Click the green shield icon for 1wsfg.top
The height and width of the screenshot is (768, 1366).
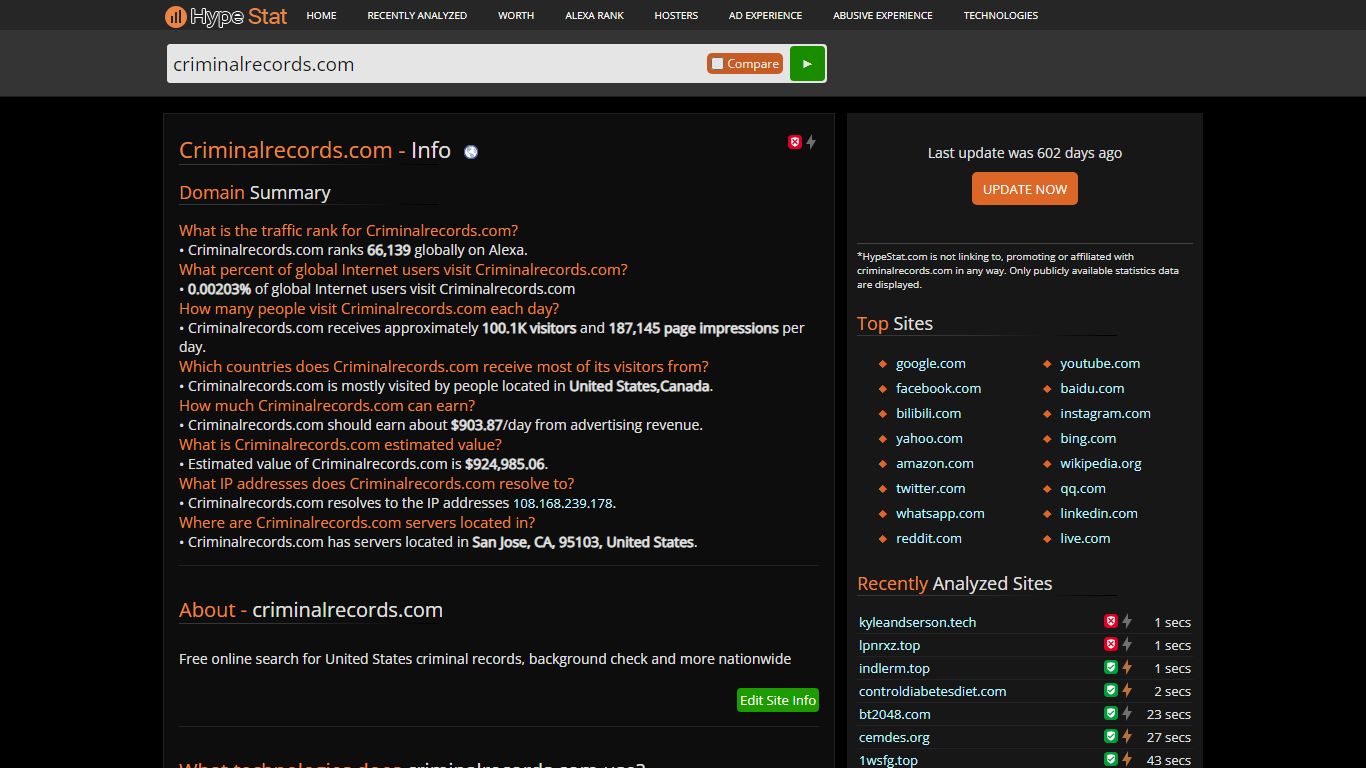tap(1110, 759)
